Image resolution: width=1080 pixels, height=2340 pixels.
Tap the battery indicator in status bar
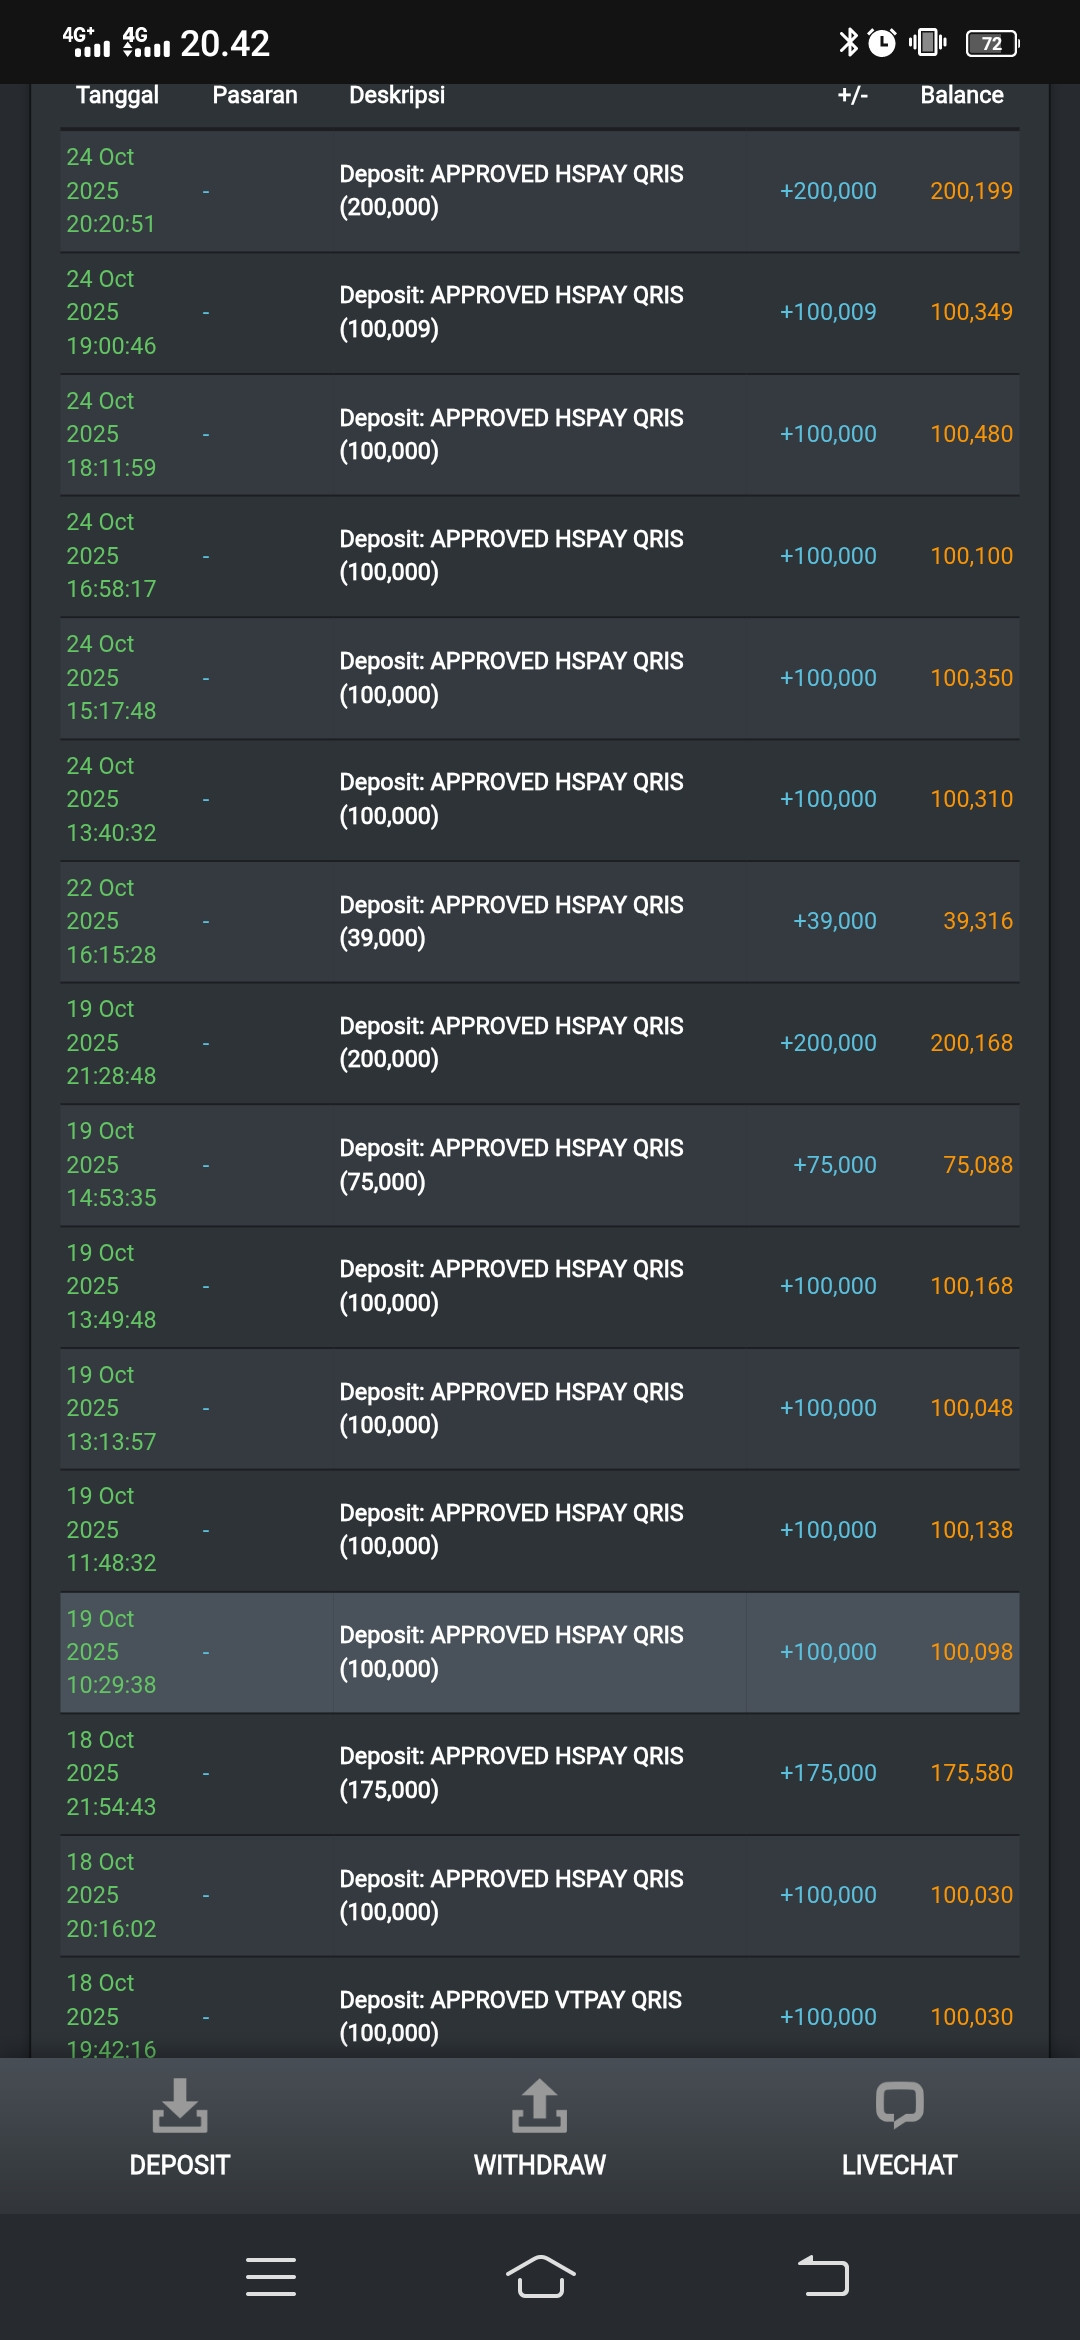[992, 43]
